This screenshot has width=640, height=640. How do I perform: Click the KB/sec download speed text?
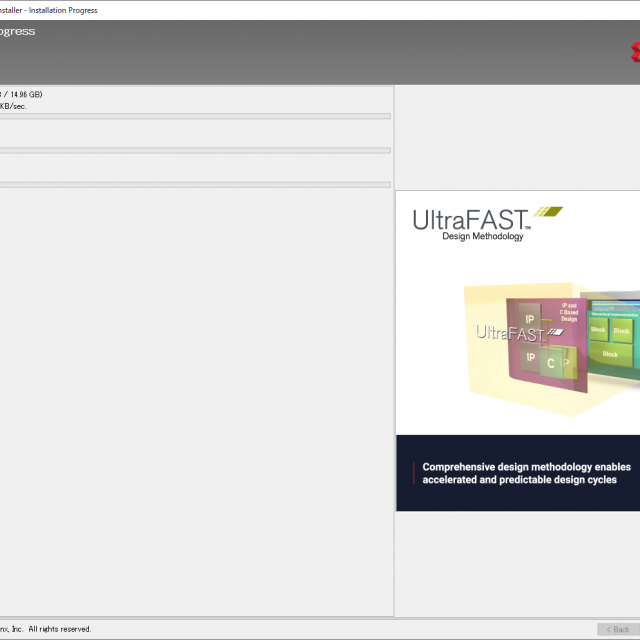(12, 105)
